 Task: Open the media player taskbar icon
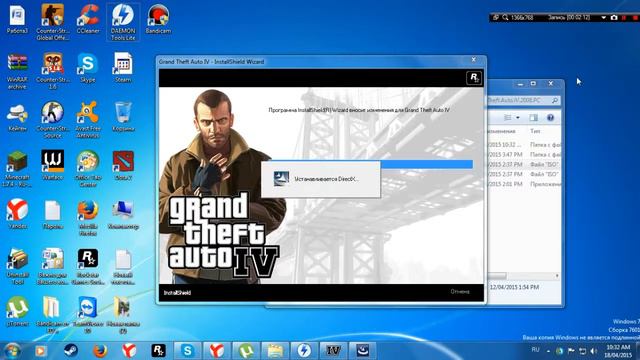41,351
